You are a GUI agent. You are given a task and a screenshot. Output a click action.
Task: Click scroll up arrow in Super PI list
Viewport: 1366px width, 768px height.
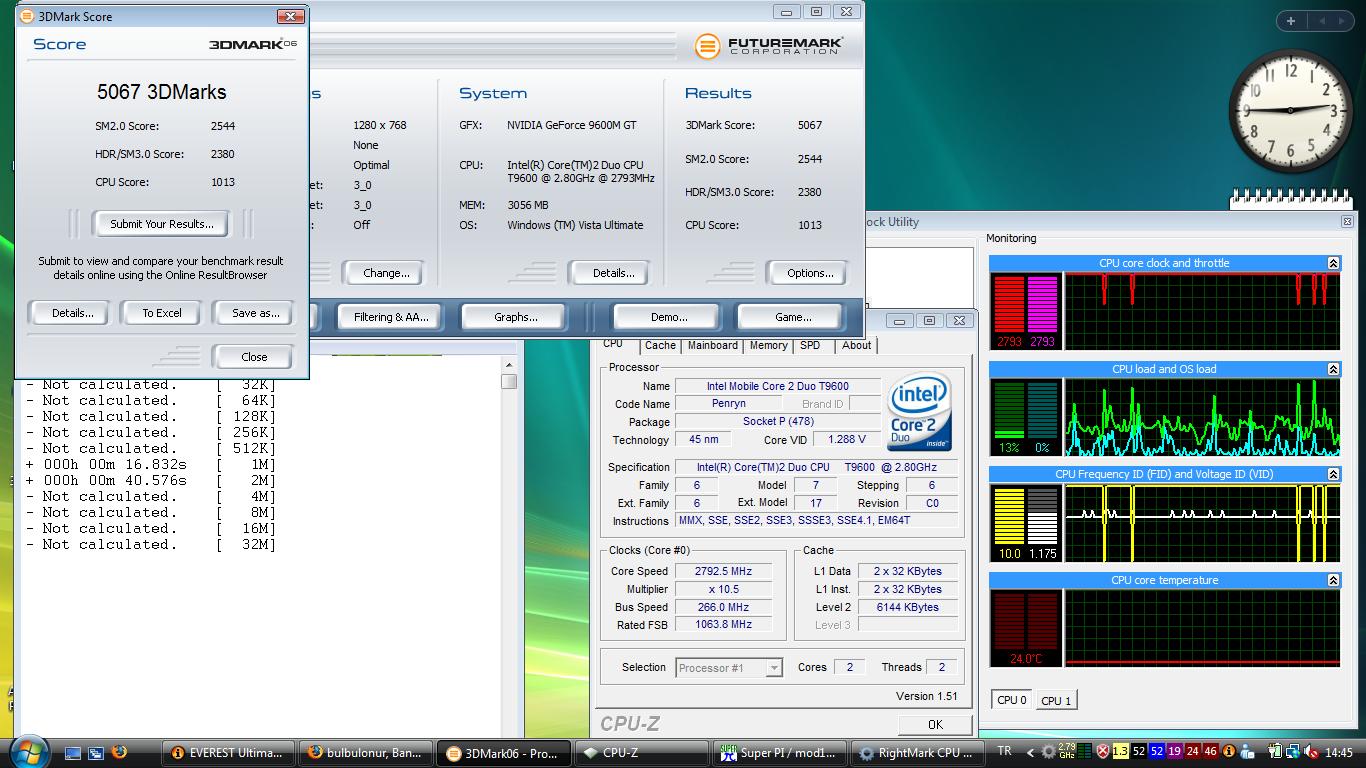point(509,365)
